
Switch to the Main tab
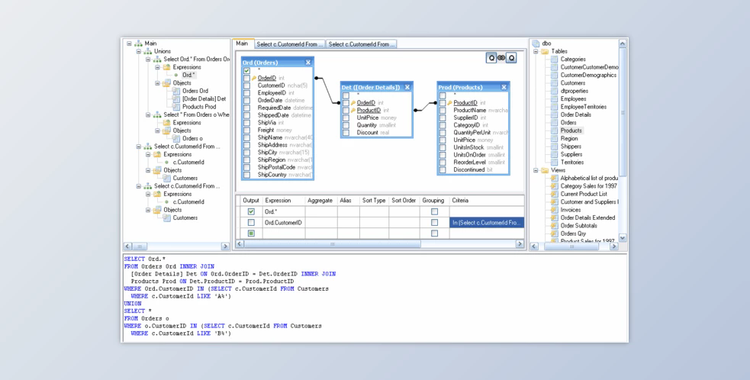[243, 44]
